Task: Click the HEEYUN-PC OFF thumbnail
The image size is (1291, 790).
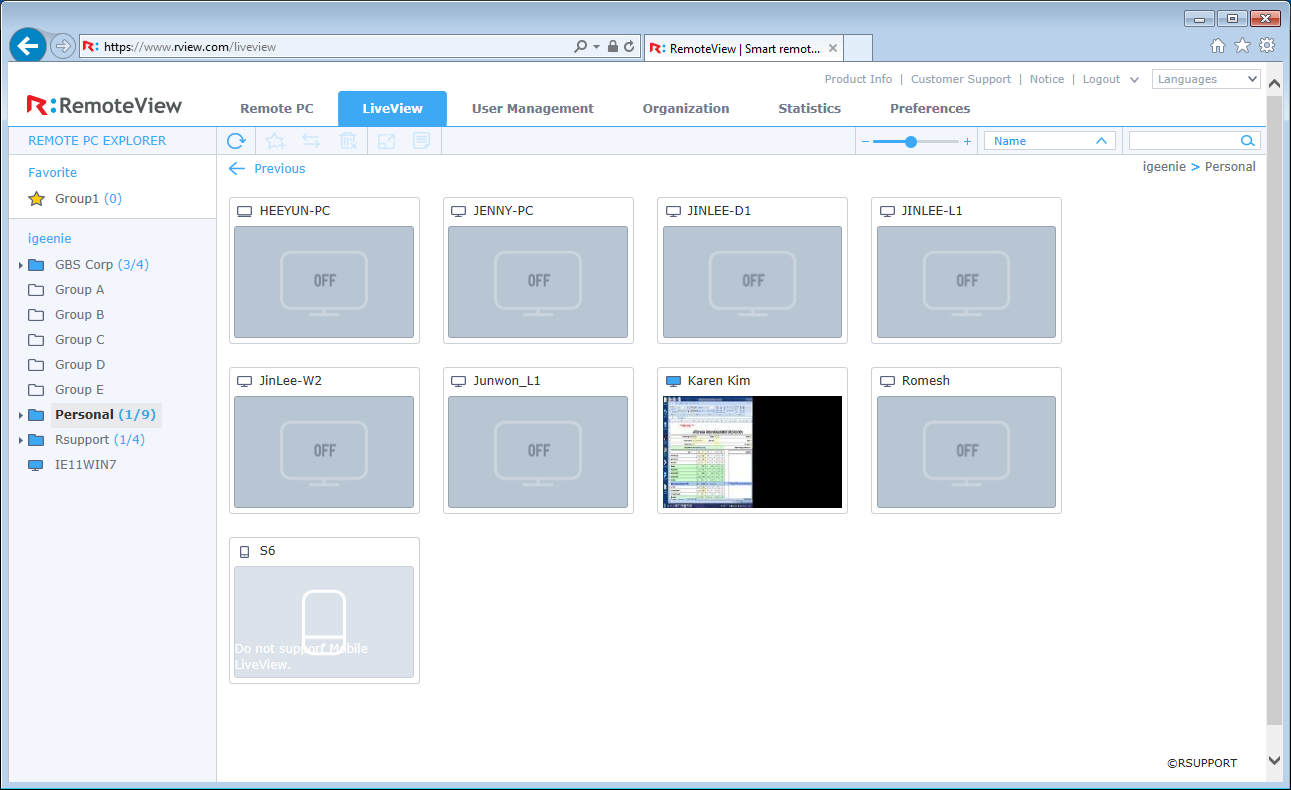Action: pyautogui.click(x=324, y=282)
